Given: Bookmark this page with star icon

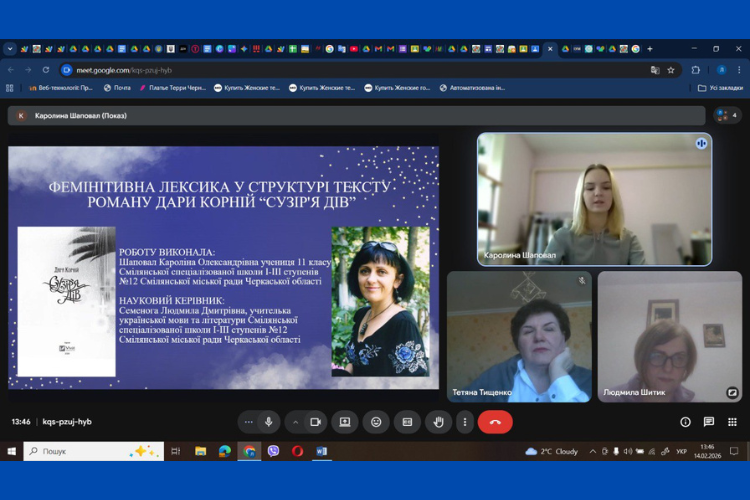Looking at the screenshot, I should [671, 70].
